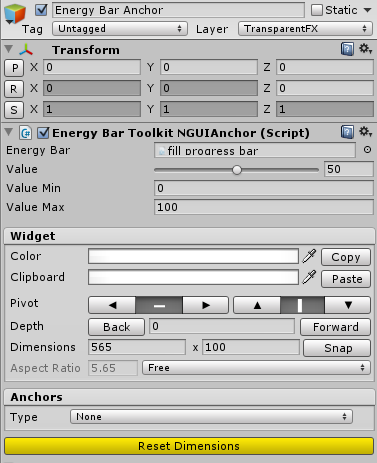Open the Tag Untagged dropdown
Viewport: 377px width, 463px height.
[120, 29]
